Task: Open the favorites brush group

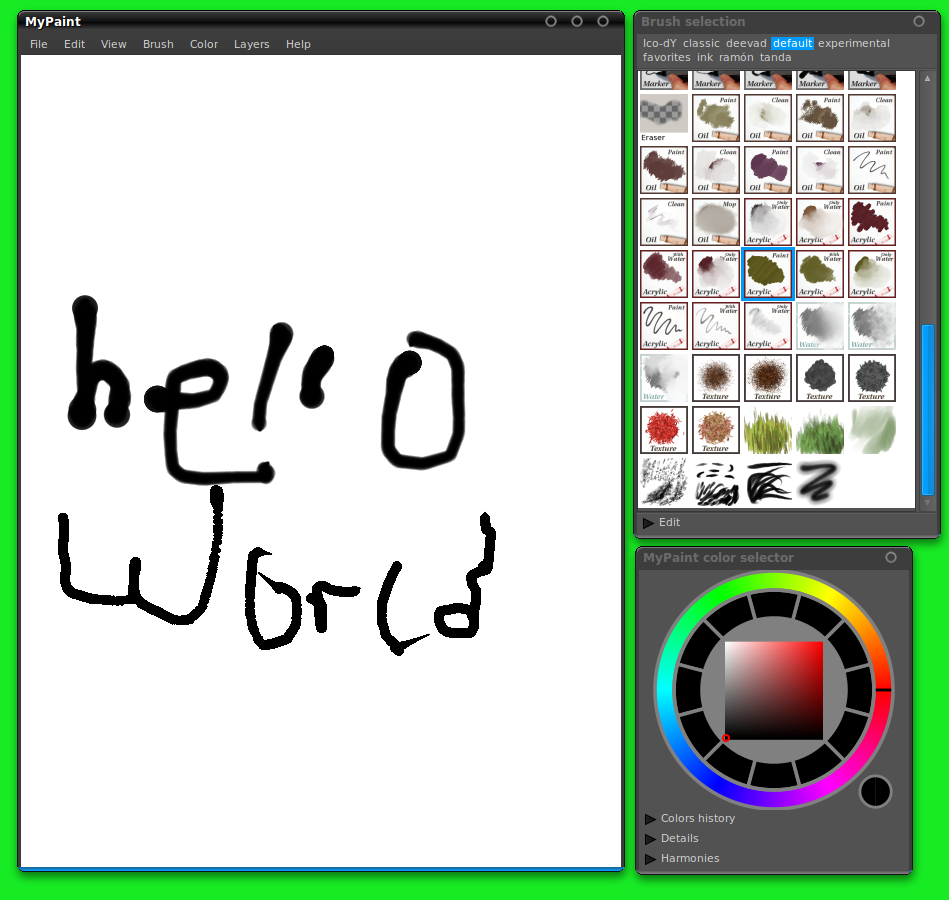Action: 665,57
